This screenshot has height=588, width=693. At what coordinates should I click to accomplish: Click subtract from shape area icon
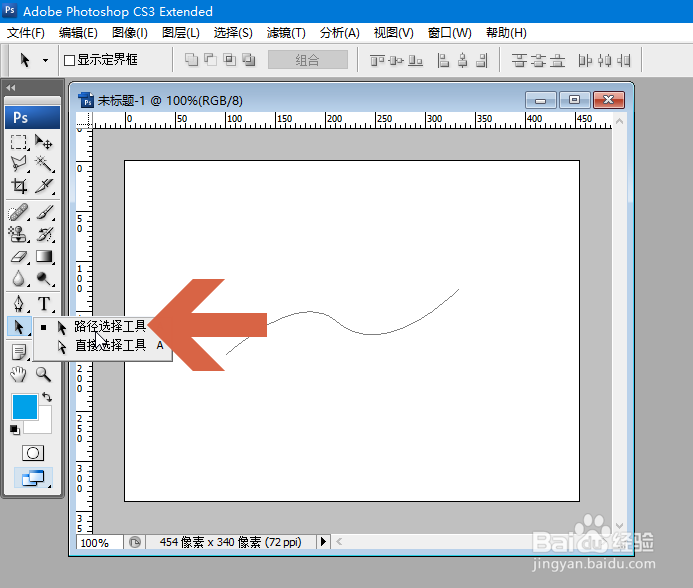pyautogui.click(x=210, y=60)
